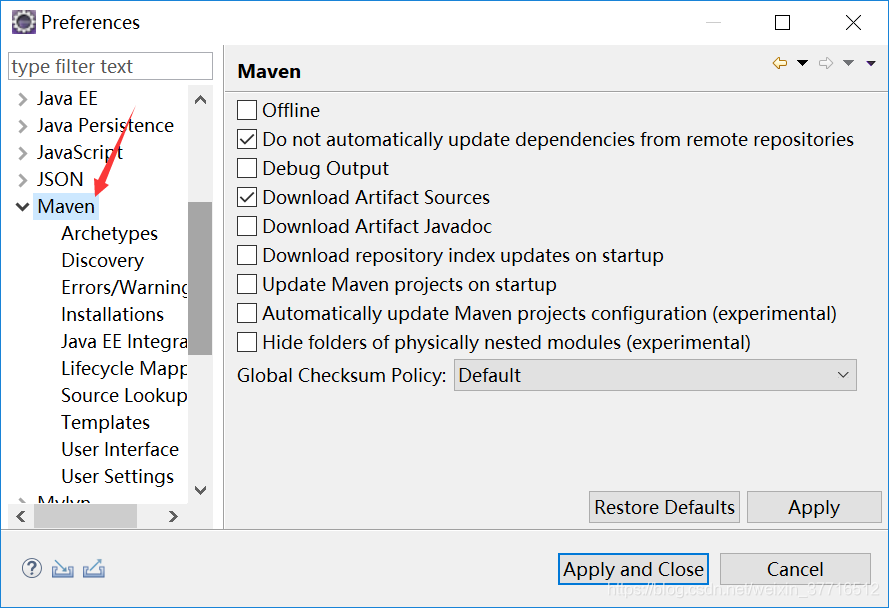Enable Update Maven projects on startup
Viewport: 889px width, 608px height.
[x=247, y=284]
